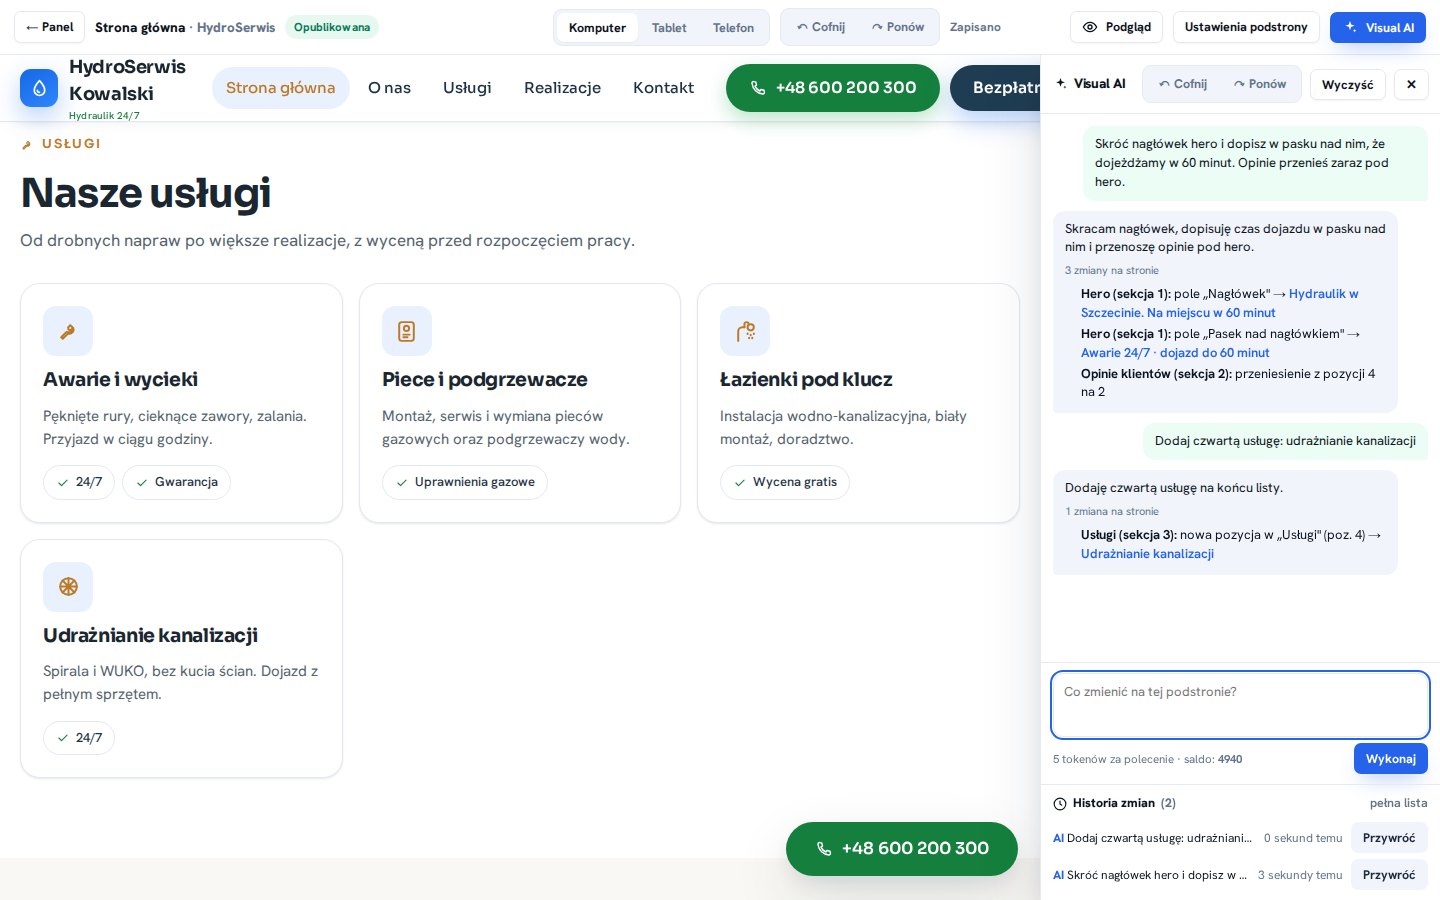The width and height of the screenshot is (1440, 900).
Task: Click the Wycena gratis tag
Action: tap(785, 482)
